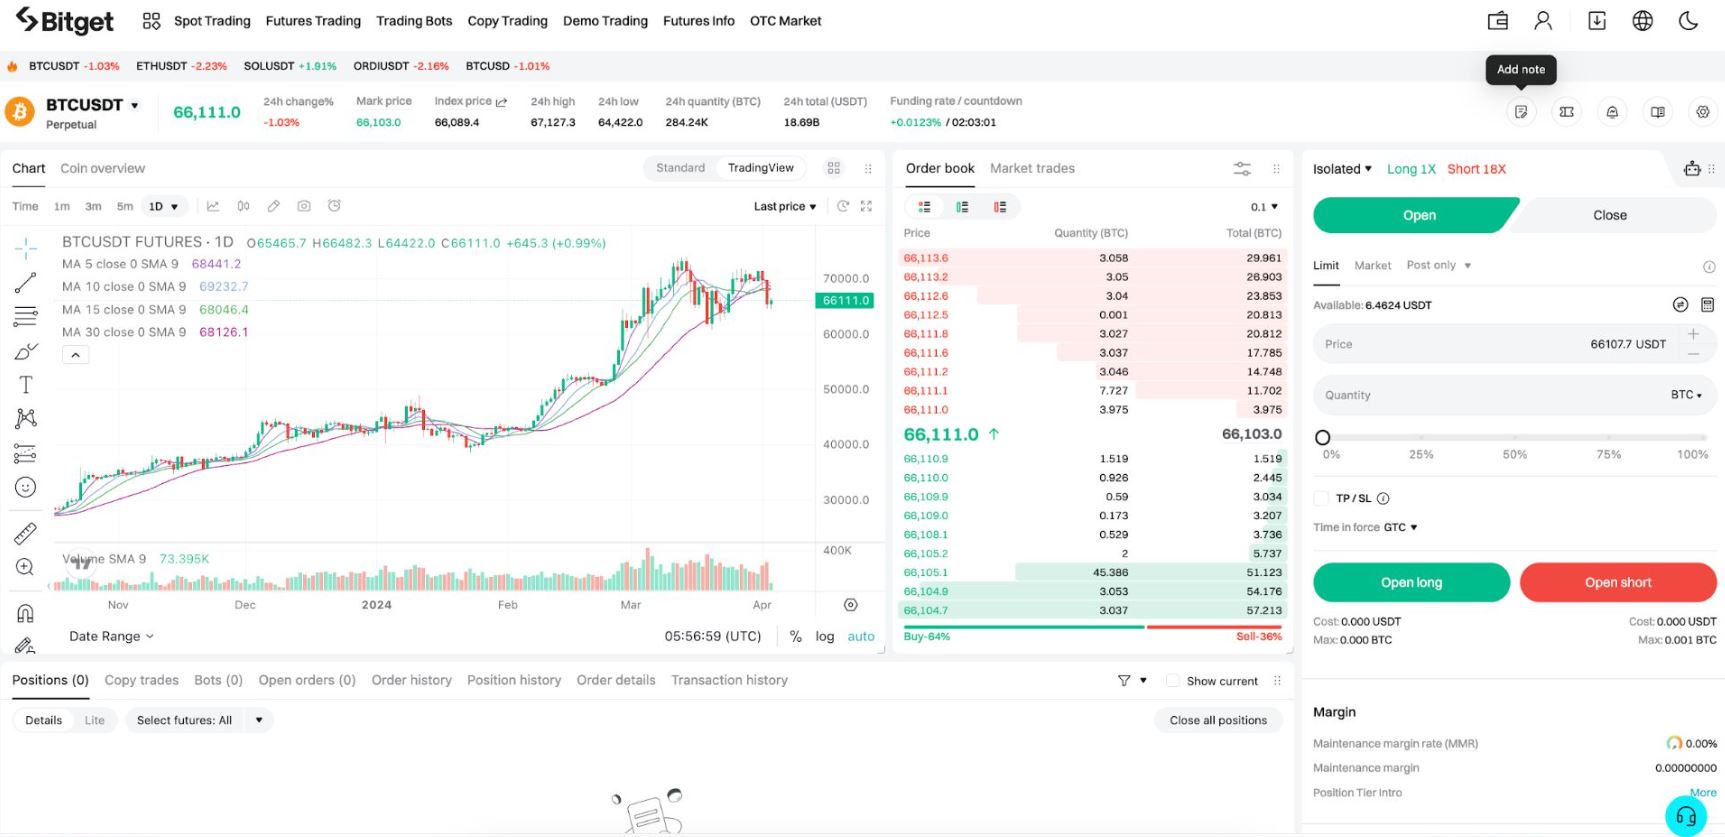Click the Open short button

pos(1618,582)
